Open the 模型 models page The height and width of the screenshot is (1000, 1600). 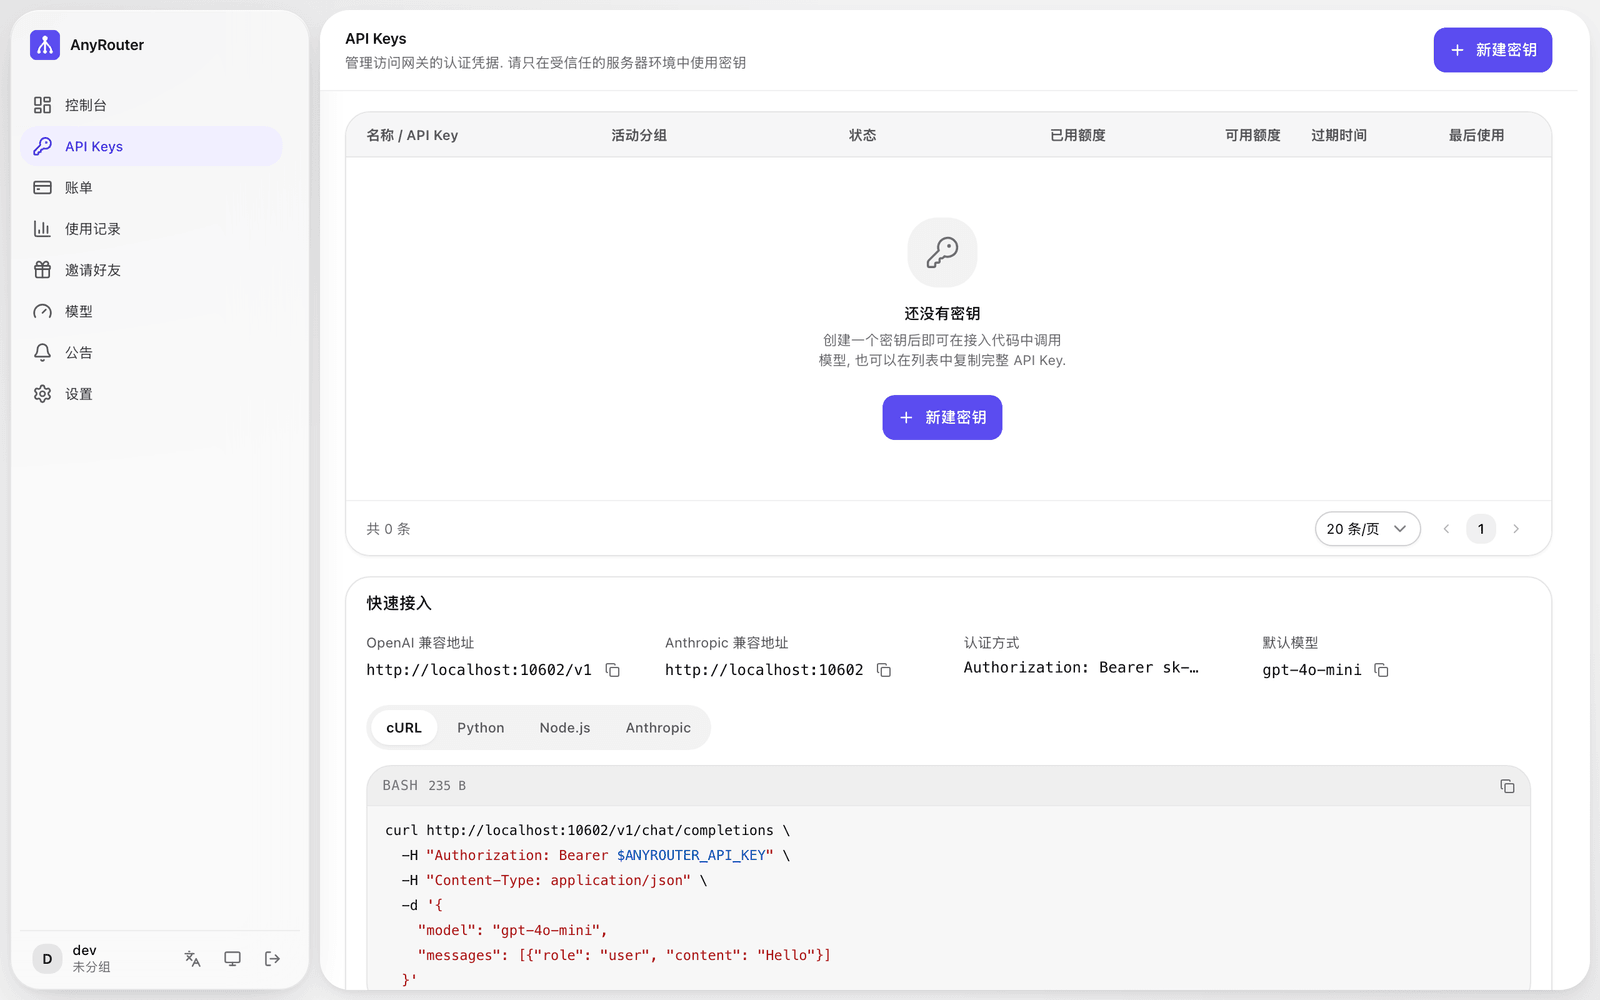coord(151,311)
